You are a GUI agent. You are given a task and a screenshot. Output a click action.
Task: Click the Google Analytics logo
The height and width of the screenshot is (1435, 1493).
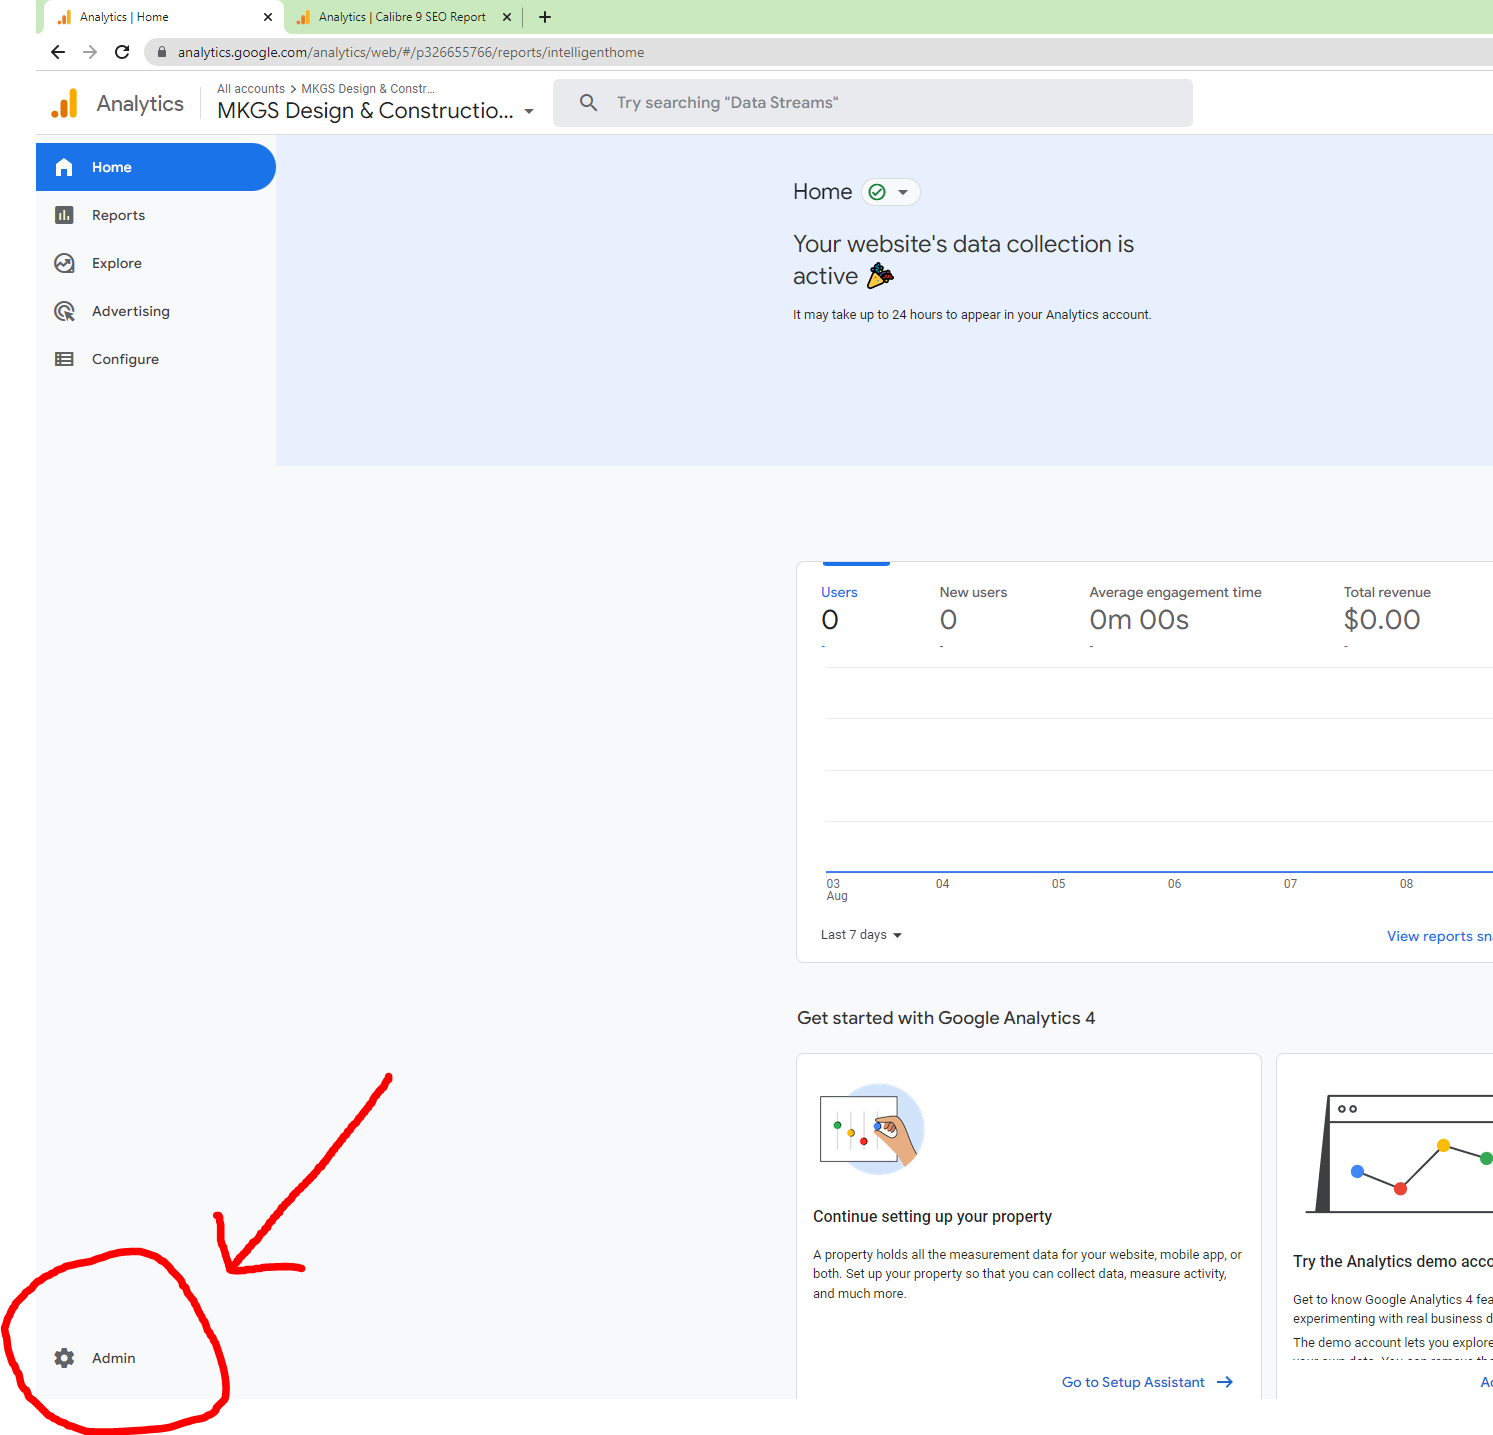pyautogui.click(x=65, y=104)
